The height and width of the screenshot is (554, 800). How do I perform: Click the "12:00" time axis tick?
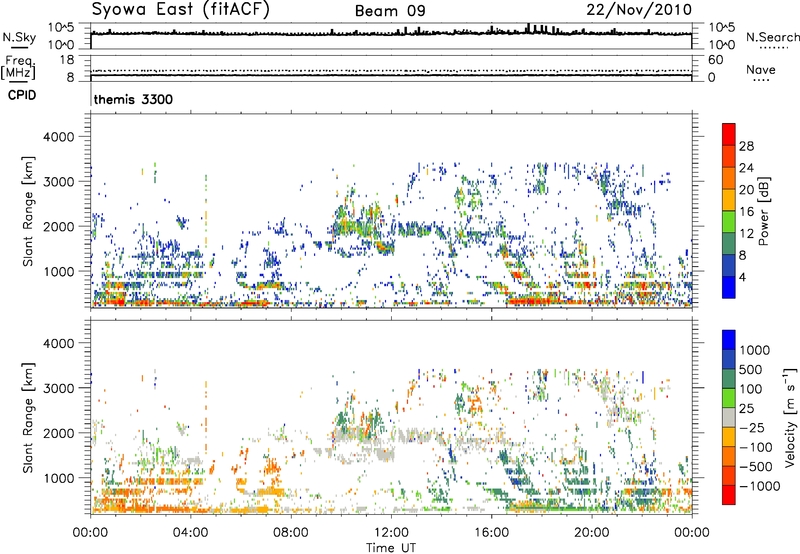tap(391, 532)
